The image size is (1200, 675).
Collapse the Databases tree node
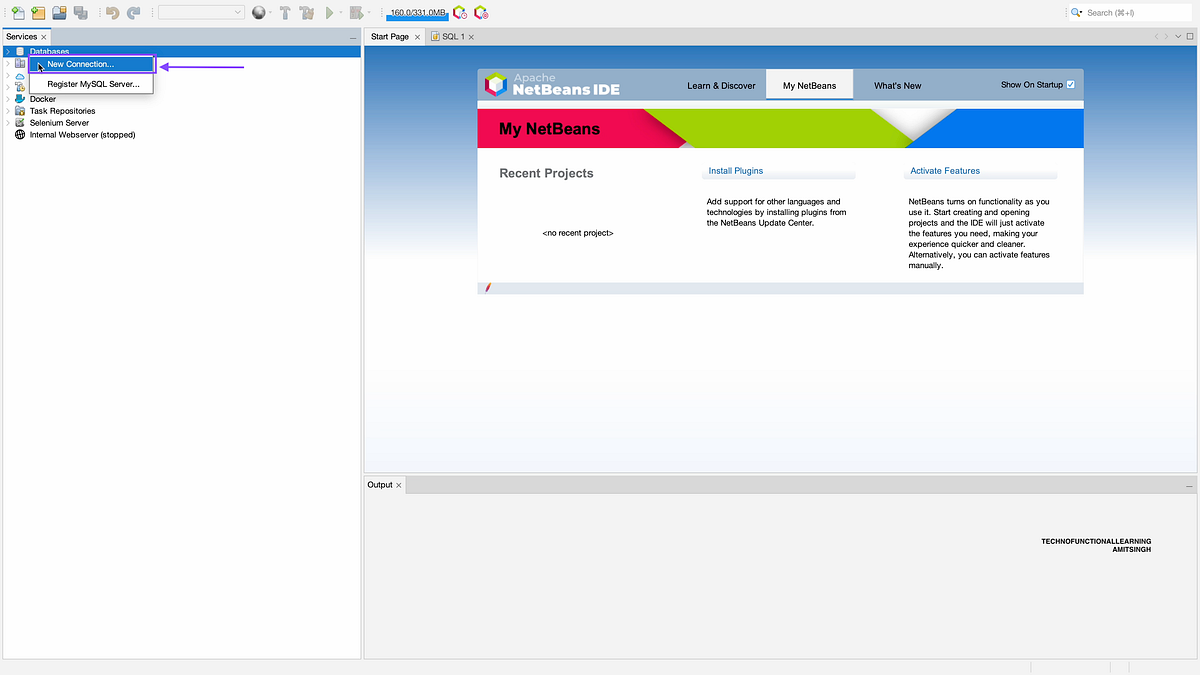pos(8,51)
